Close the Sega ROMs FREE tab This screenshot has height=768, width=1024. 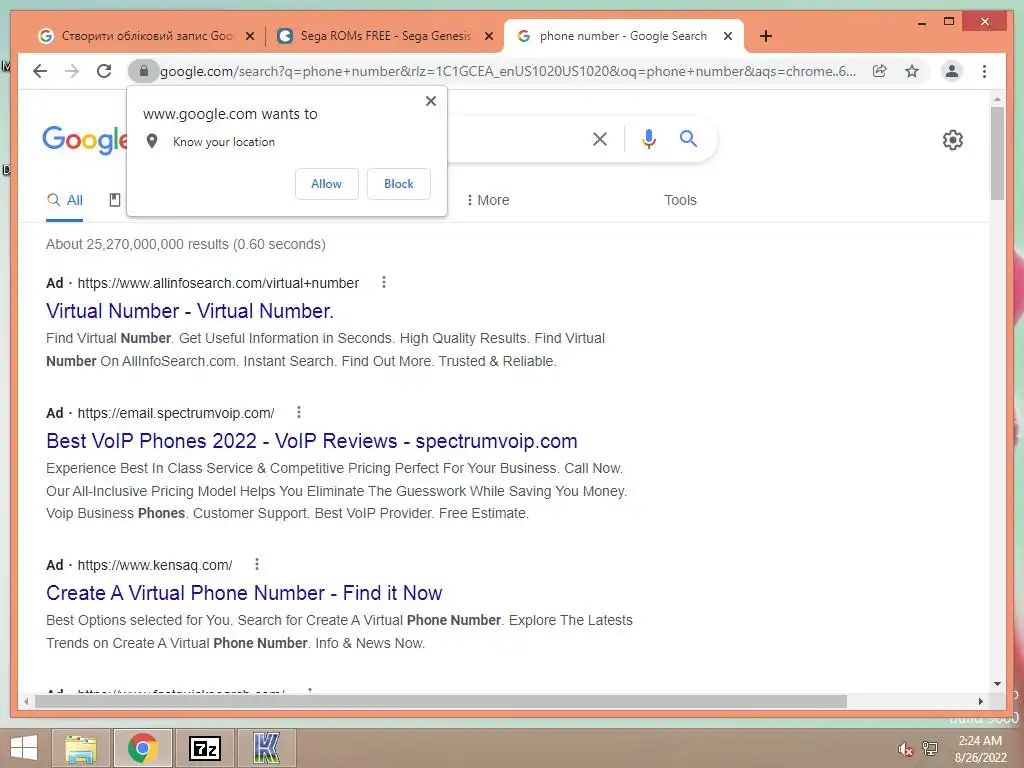pyautogui.click(x=488, y=36)
